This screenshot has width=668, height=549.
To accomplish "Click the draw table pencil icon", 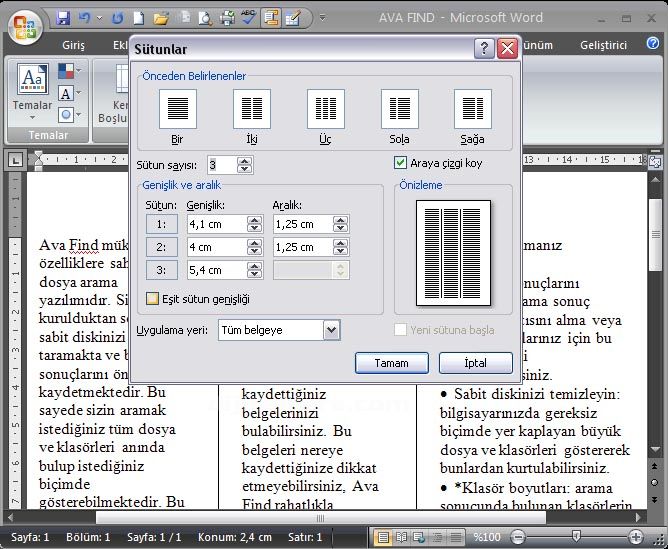I will tap(293, 18).
